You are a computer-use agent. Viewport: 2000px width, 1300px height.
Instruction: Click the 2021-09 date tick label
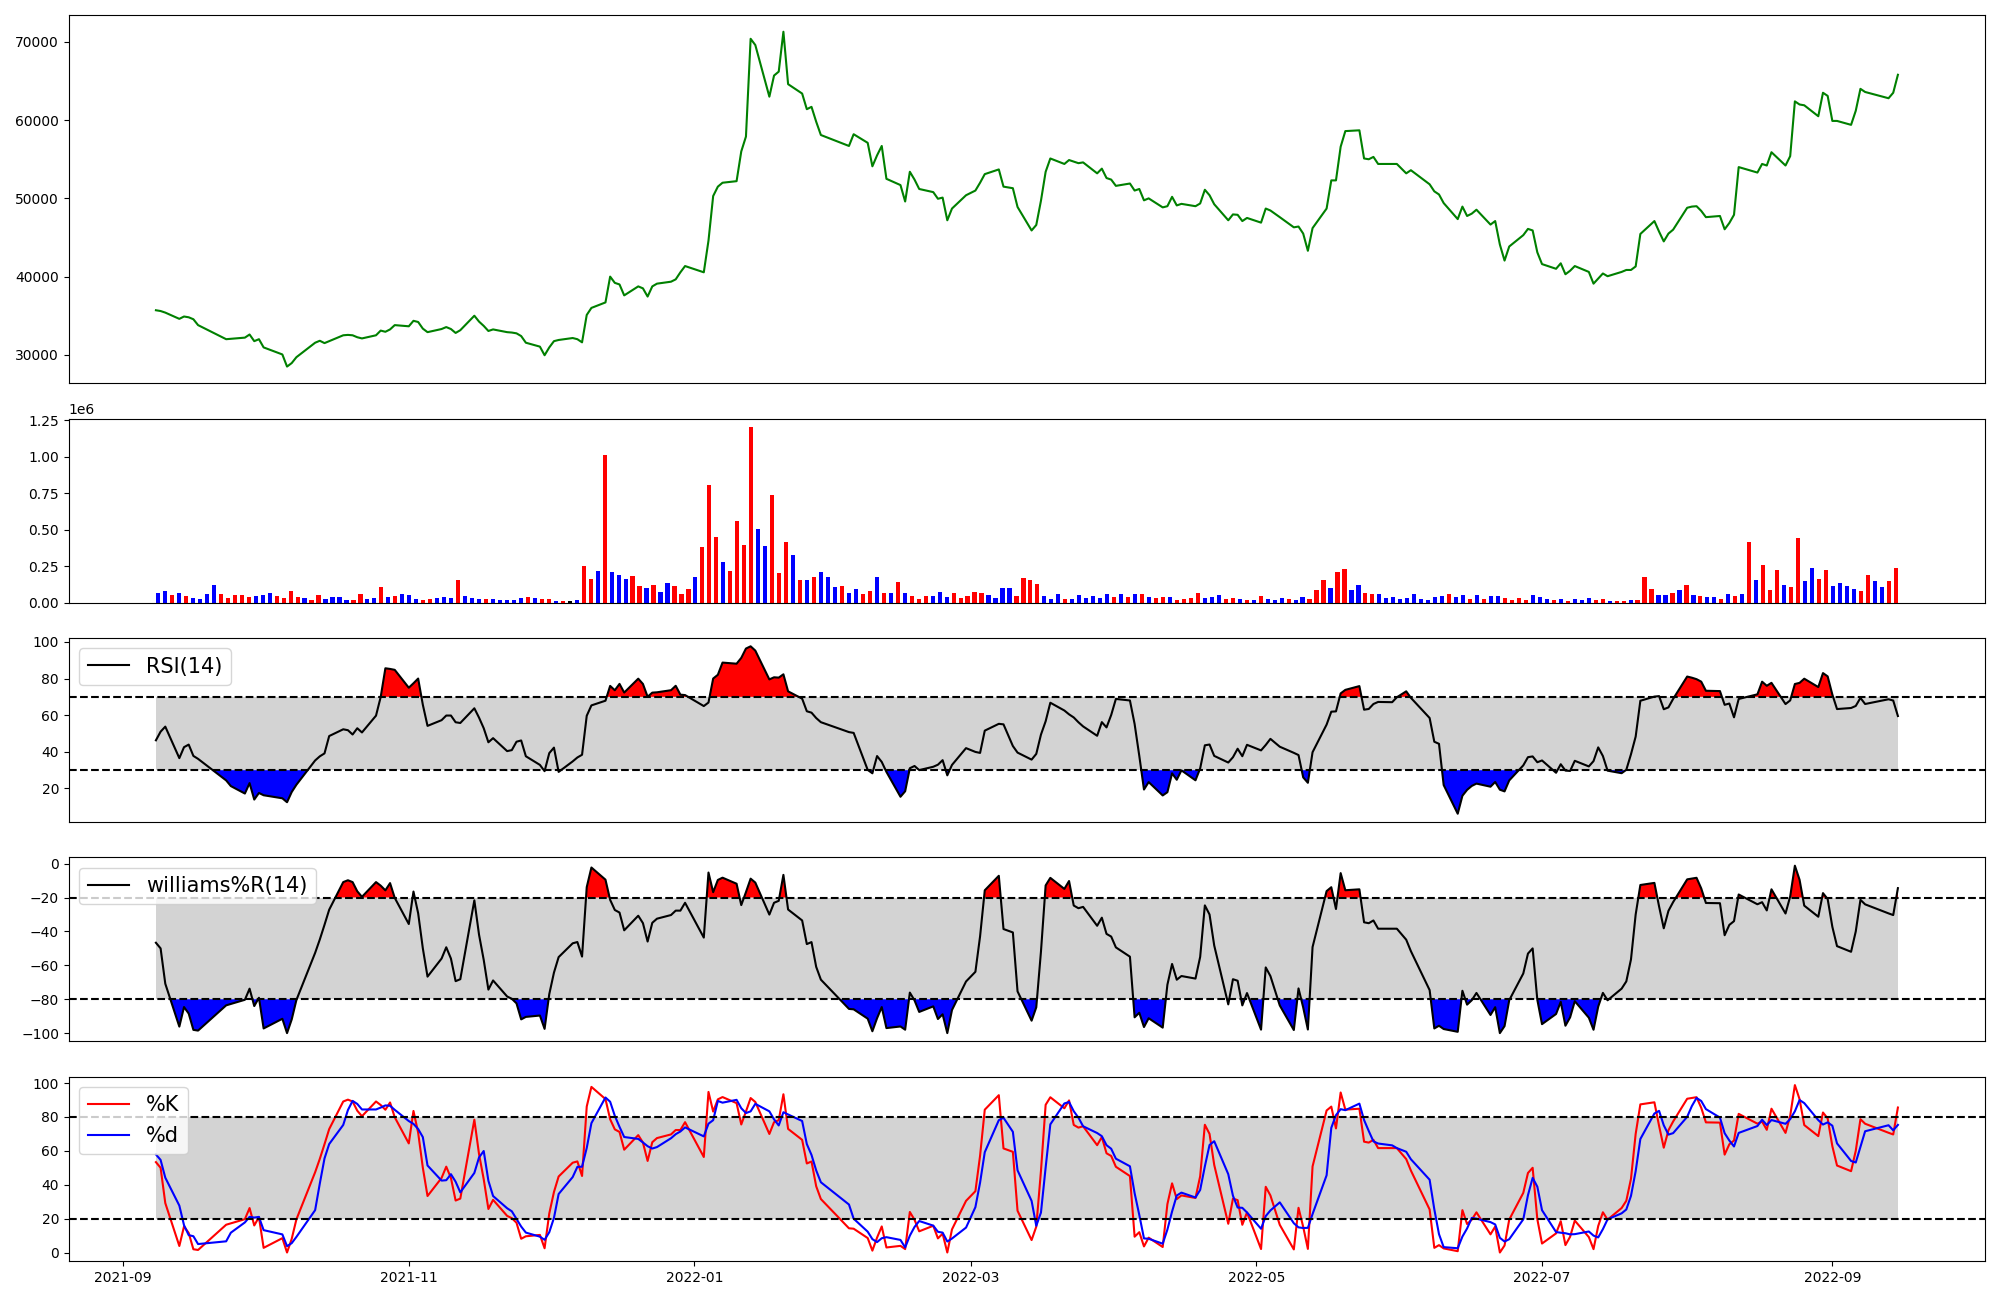[123, 1277]
